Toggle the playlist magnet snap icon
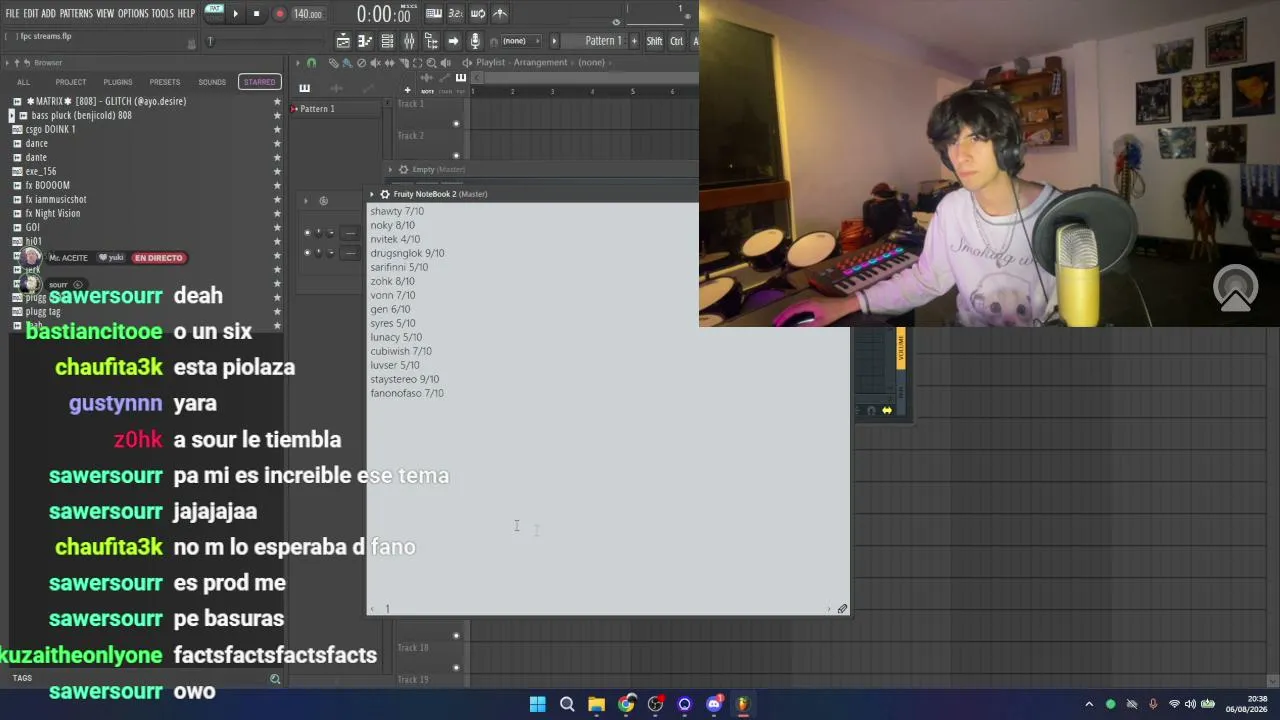This screenshot has height=720, width=1280. point(312,63)
